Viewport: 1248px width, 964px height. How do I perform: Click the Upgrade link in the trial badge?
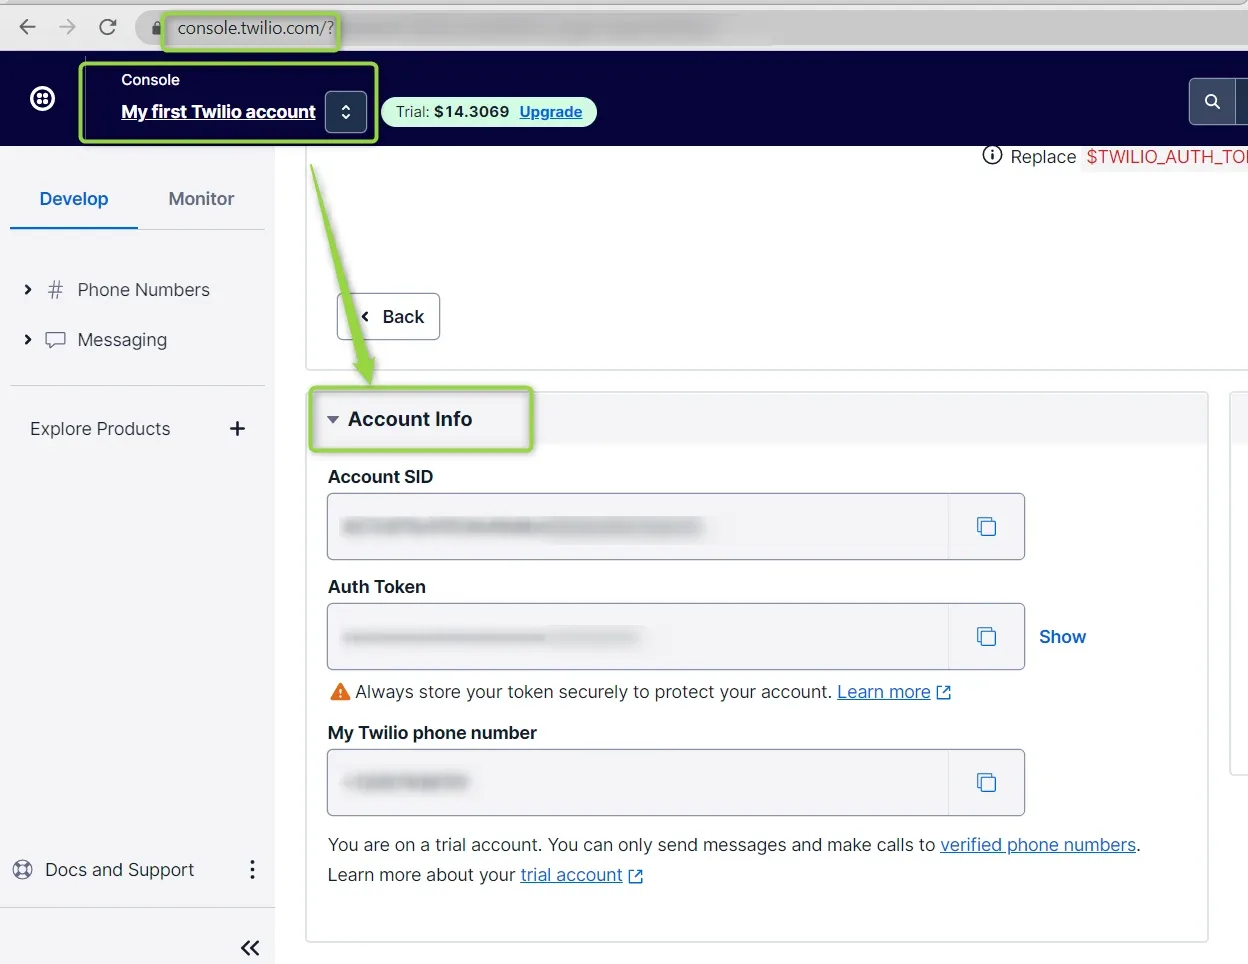coord(550,112)
